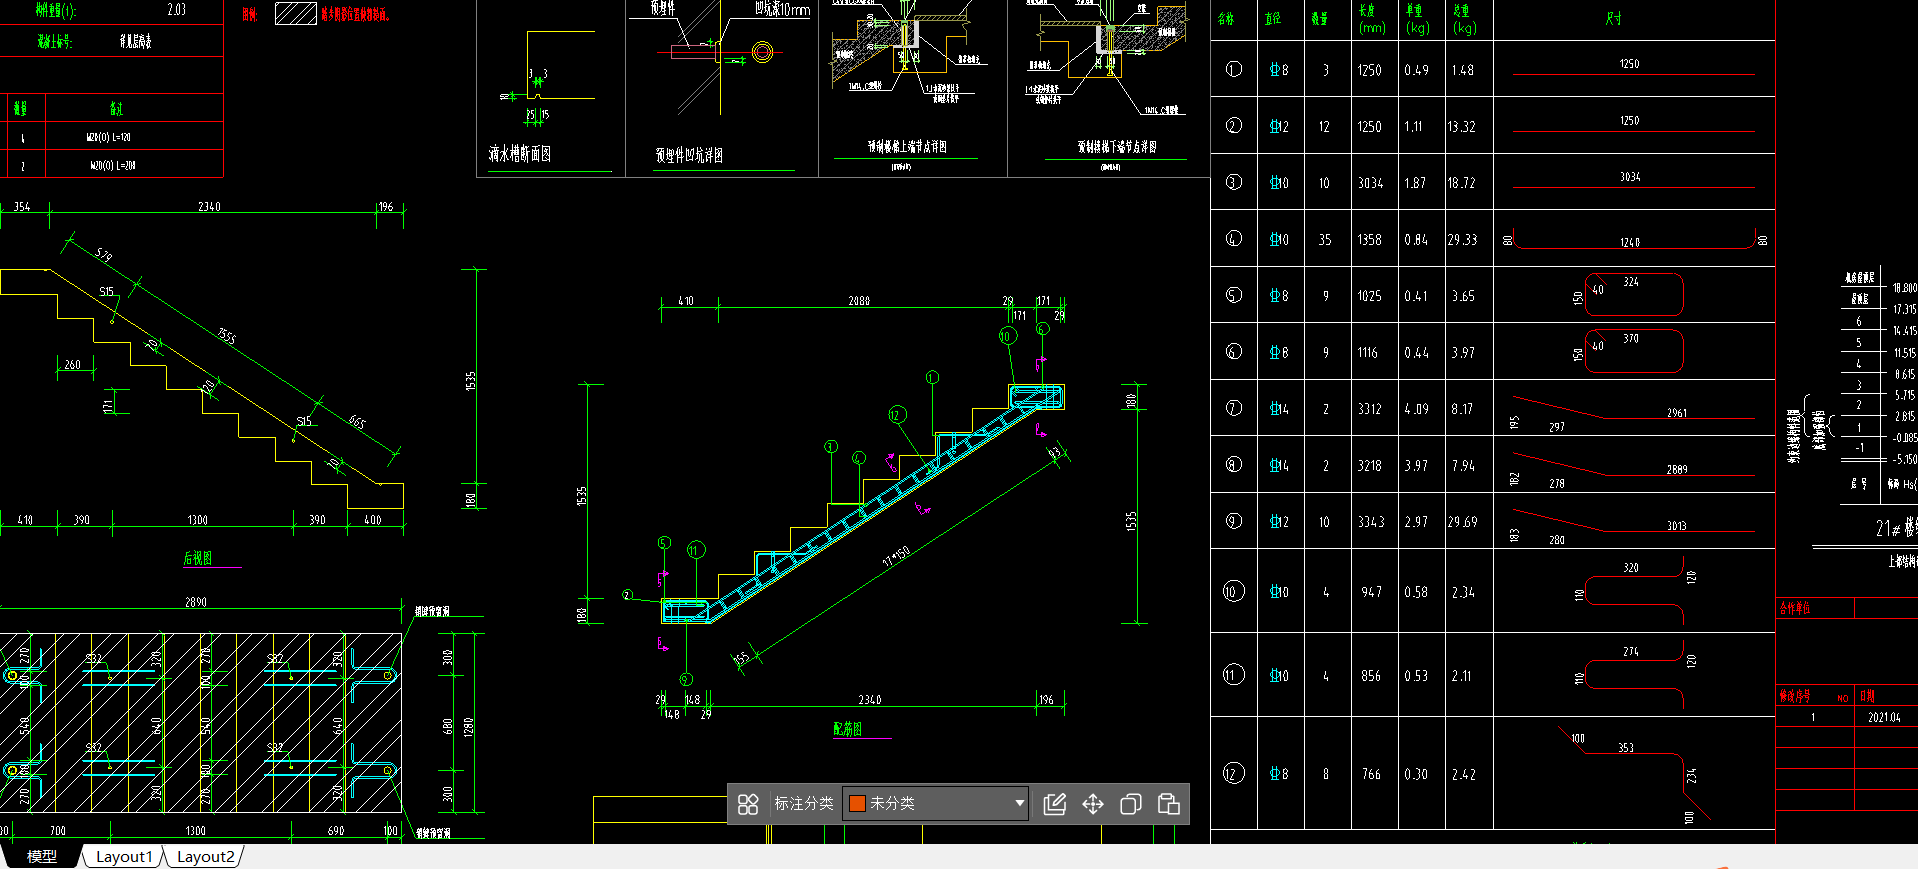The image size is (1918, 869).
Task: Click the 1116 length cell in rebar table
Action: pyautogui.click(x=1368, y=353)
